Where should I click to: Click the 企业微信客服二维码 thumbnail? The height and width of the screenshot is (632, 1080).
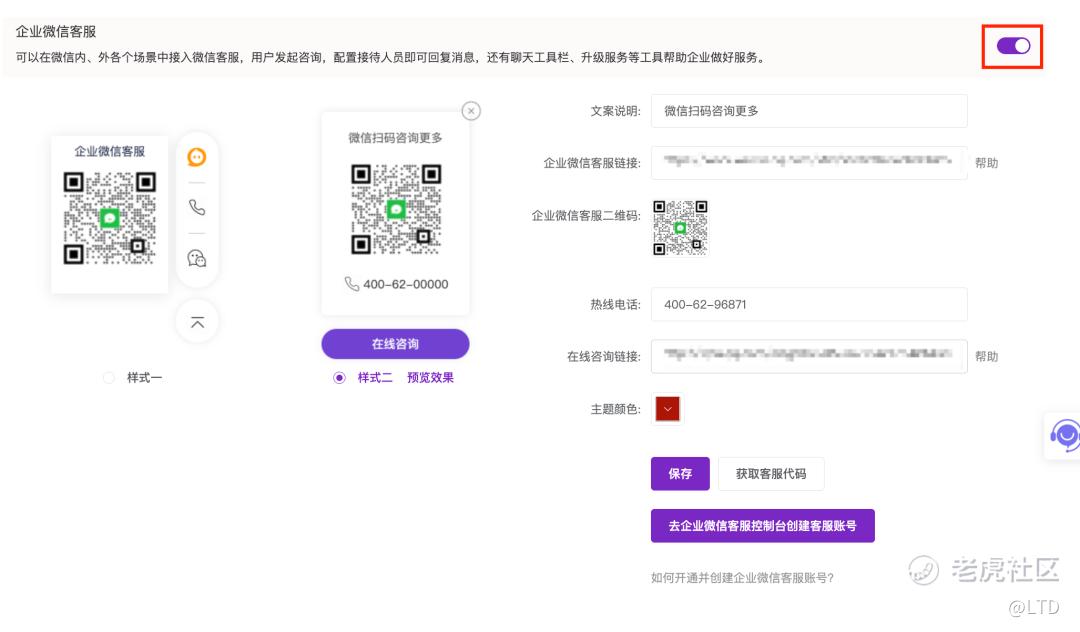coord(681,228)
